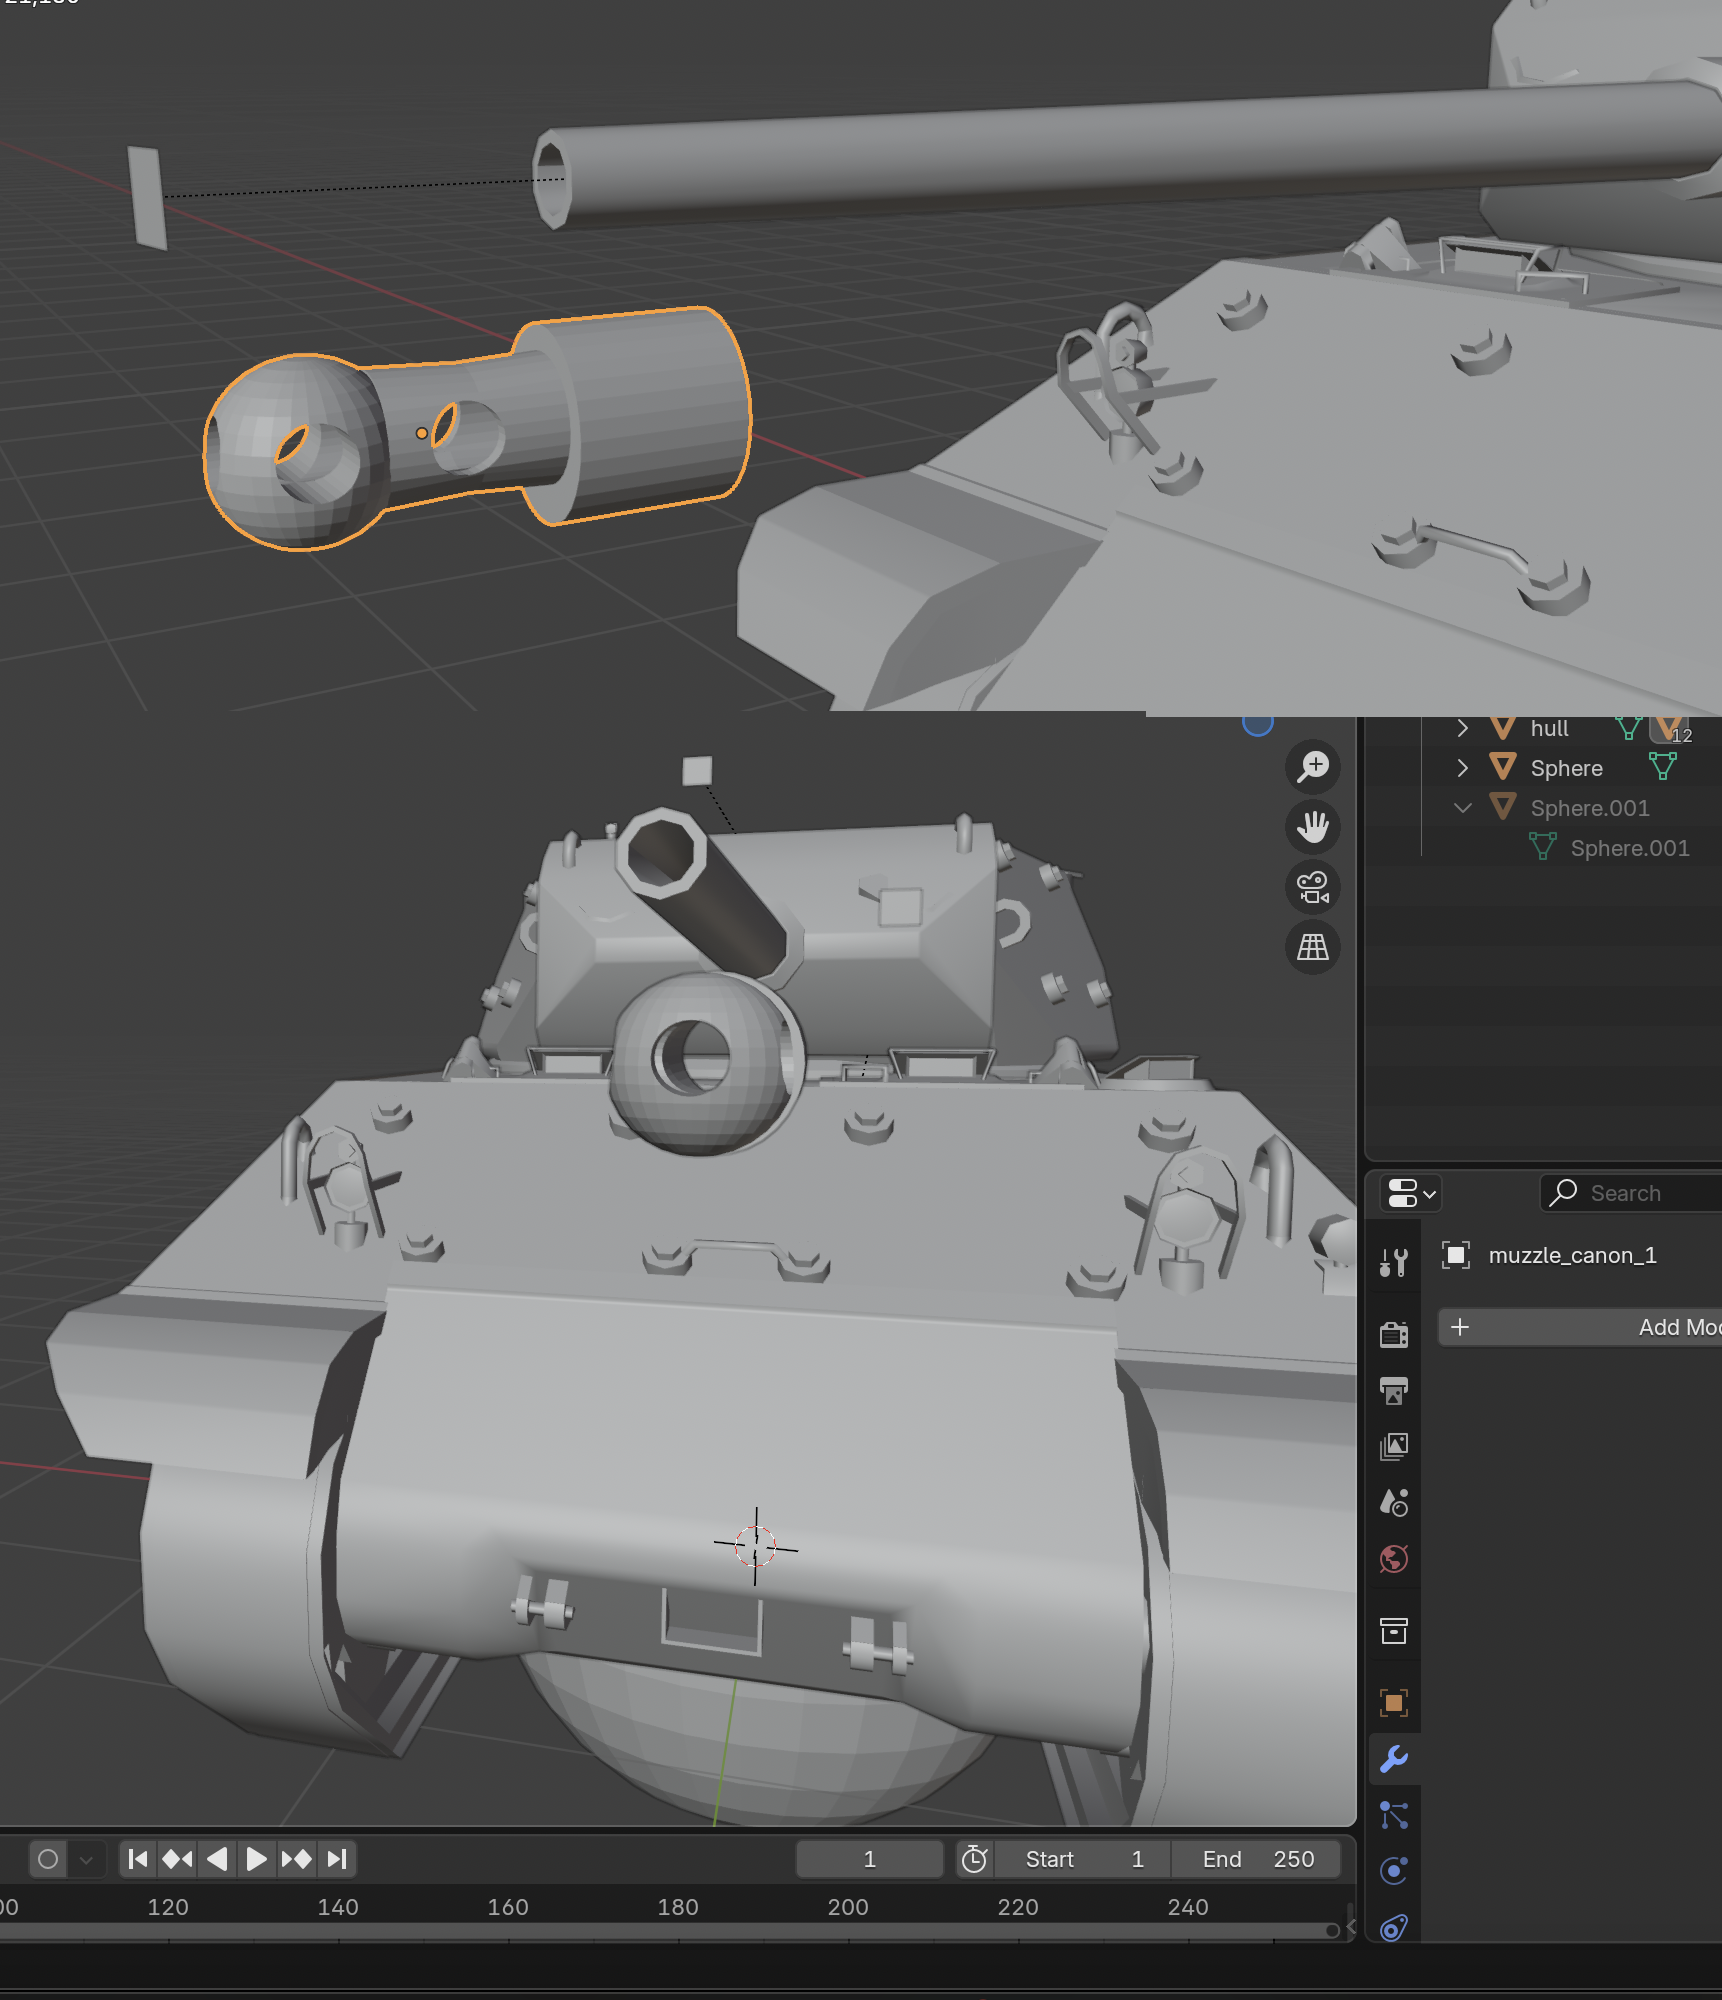This screenshot has width=1722, height=2000.
Task: Click the muzzle_canon_1 breadcrumb label
Action: coord(1572,1255)
